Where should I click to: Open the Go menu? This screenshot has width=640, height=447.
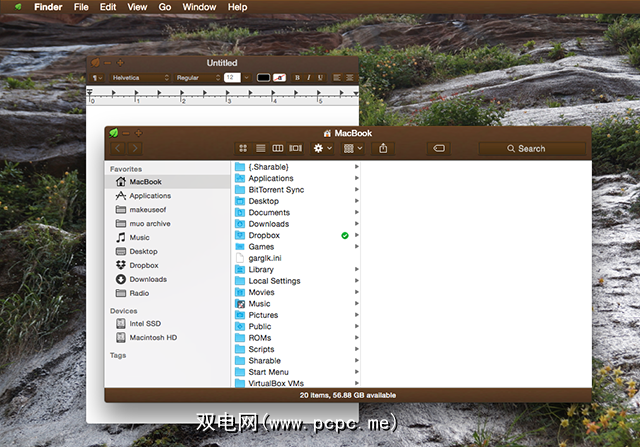[x=164, y=7]
